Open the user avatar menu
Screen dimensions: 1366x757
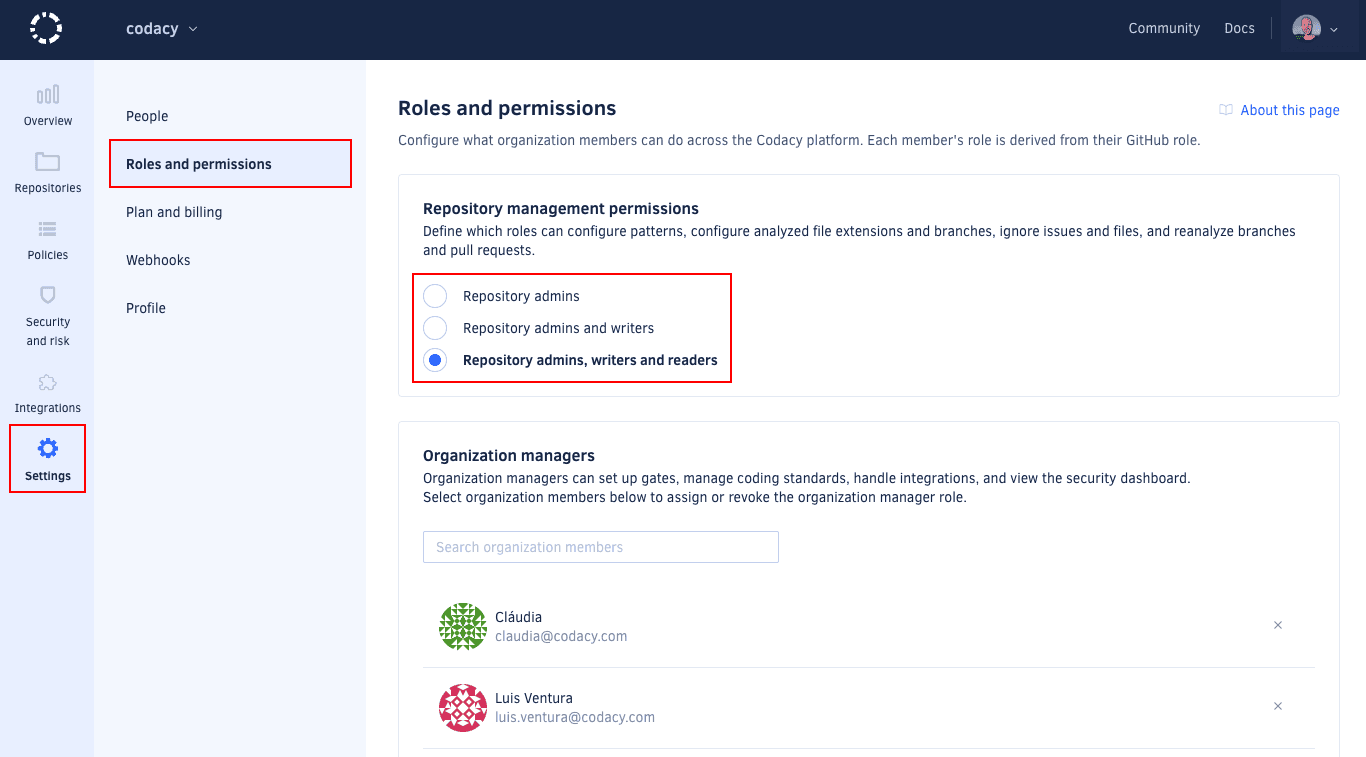tap(1305, 27)
